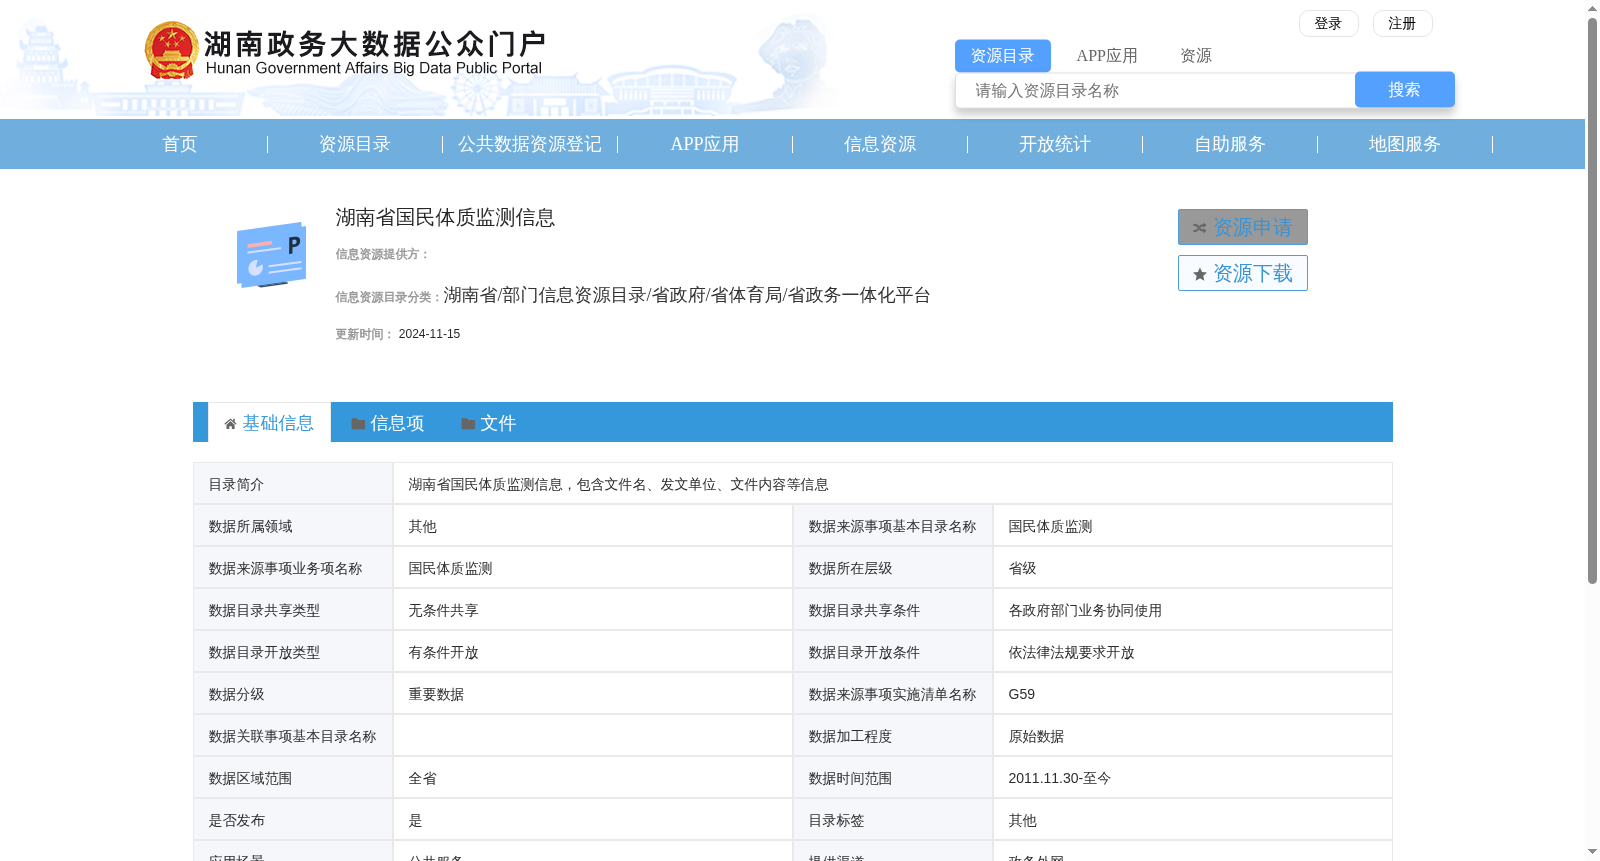Click the 登录 button

[1329, 23]
